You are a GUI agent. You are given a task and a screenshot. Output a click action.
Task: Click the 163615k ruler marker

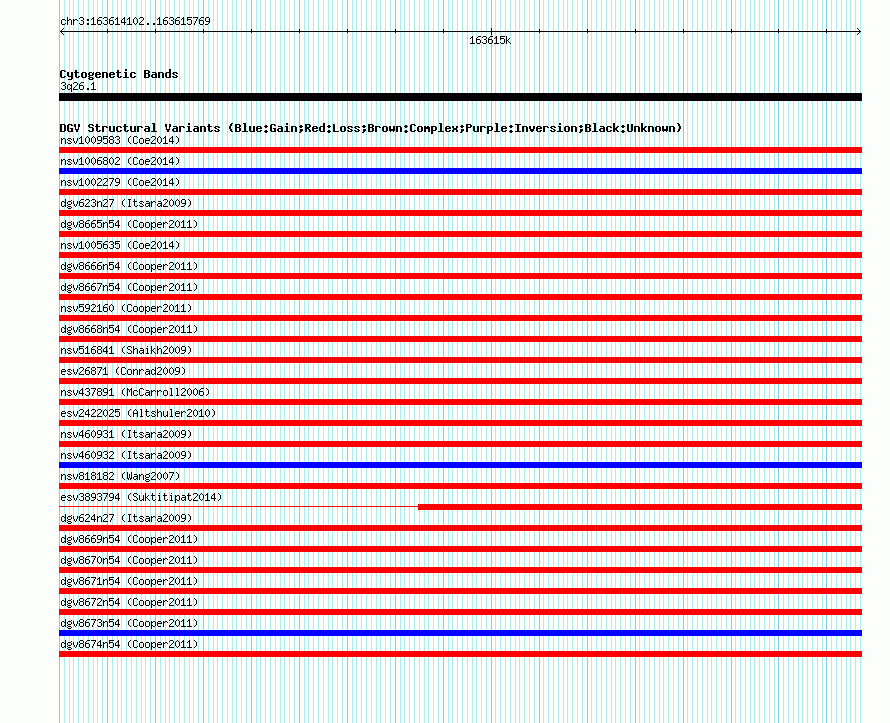pos(490,40)
